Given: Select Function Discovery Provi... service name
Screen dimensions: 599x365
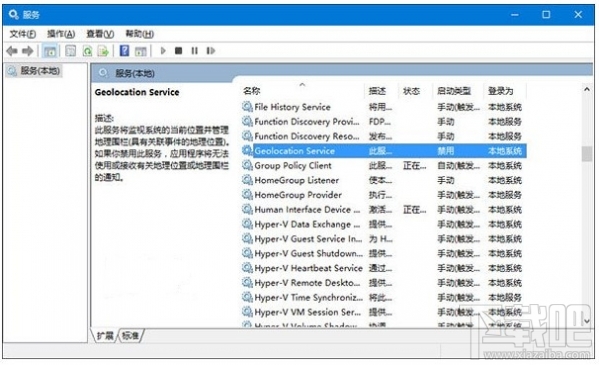Looking at the screenshot, I should click(x=307, y=122).
